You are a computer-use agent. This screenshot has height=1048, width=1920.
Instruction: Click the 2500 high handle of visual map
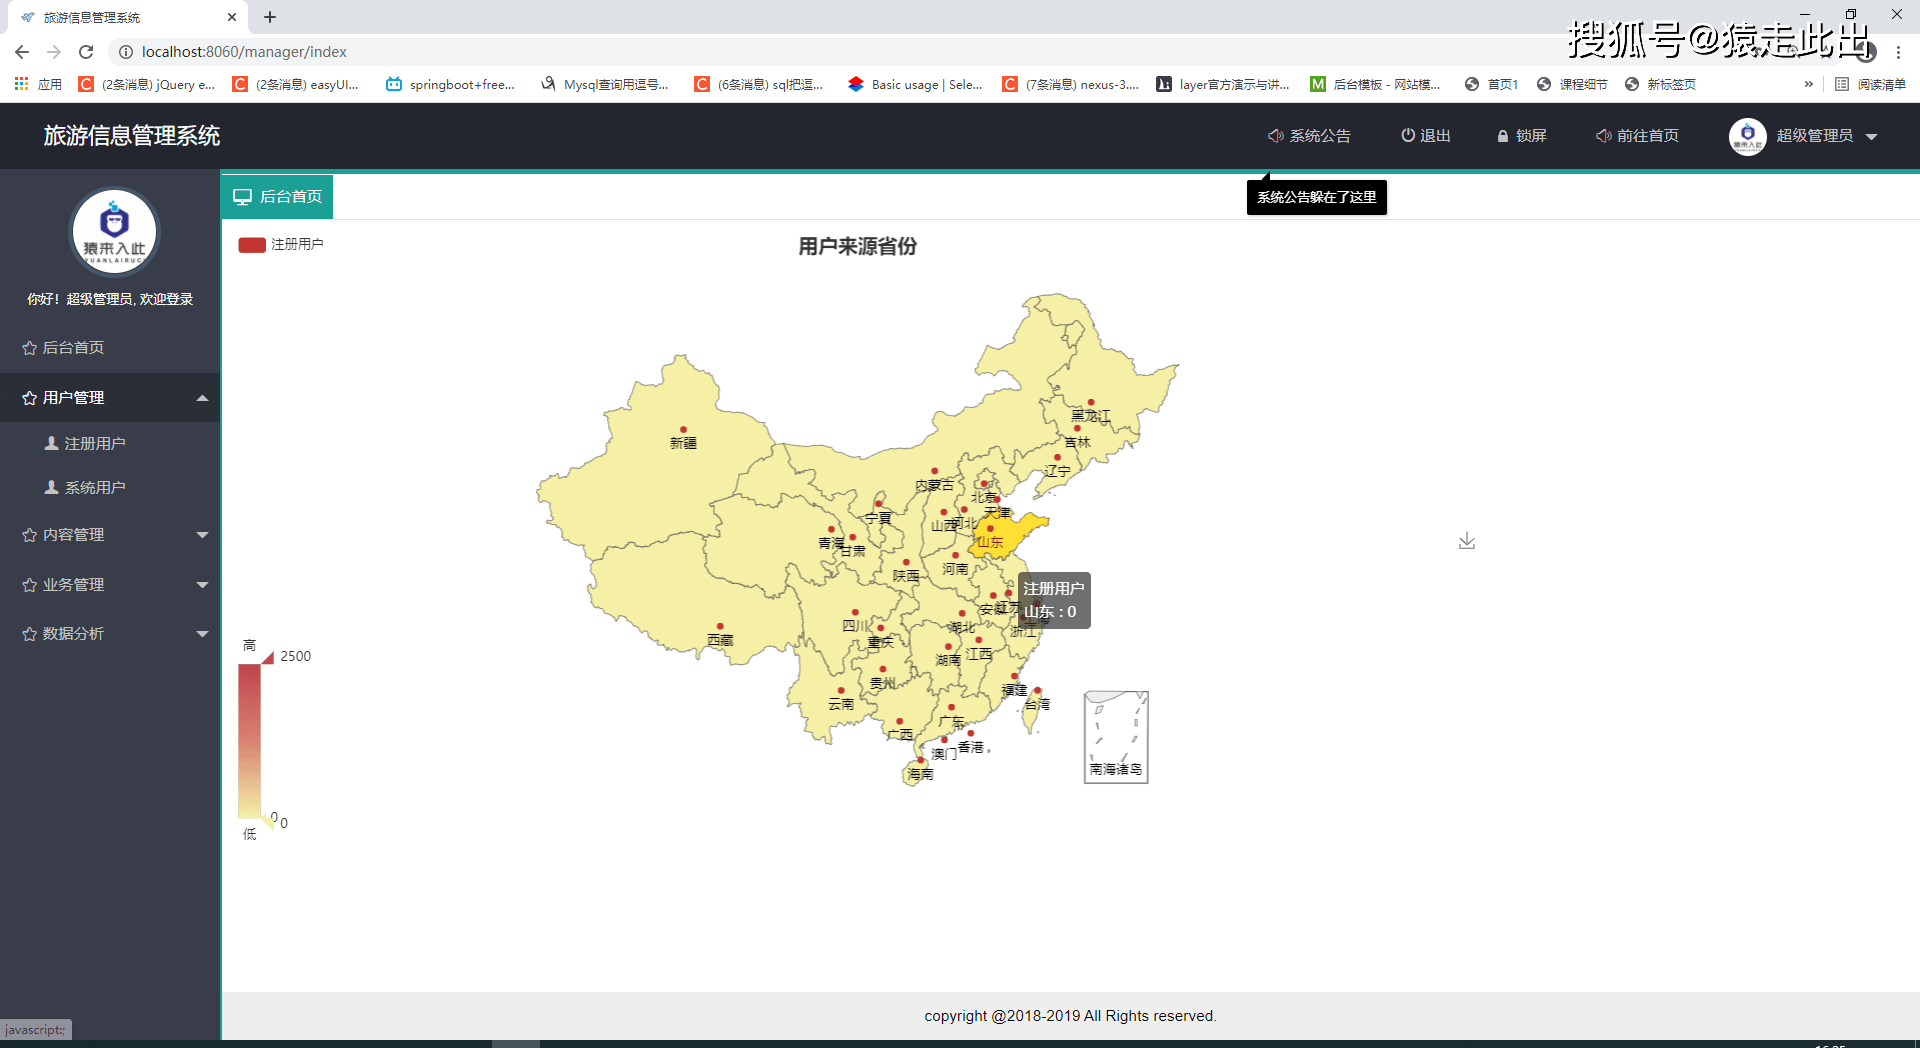[x=268, y=657]
